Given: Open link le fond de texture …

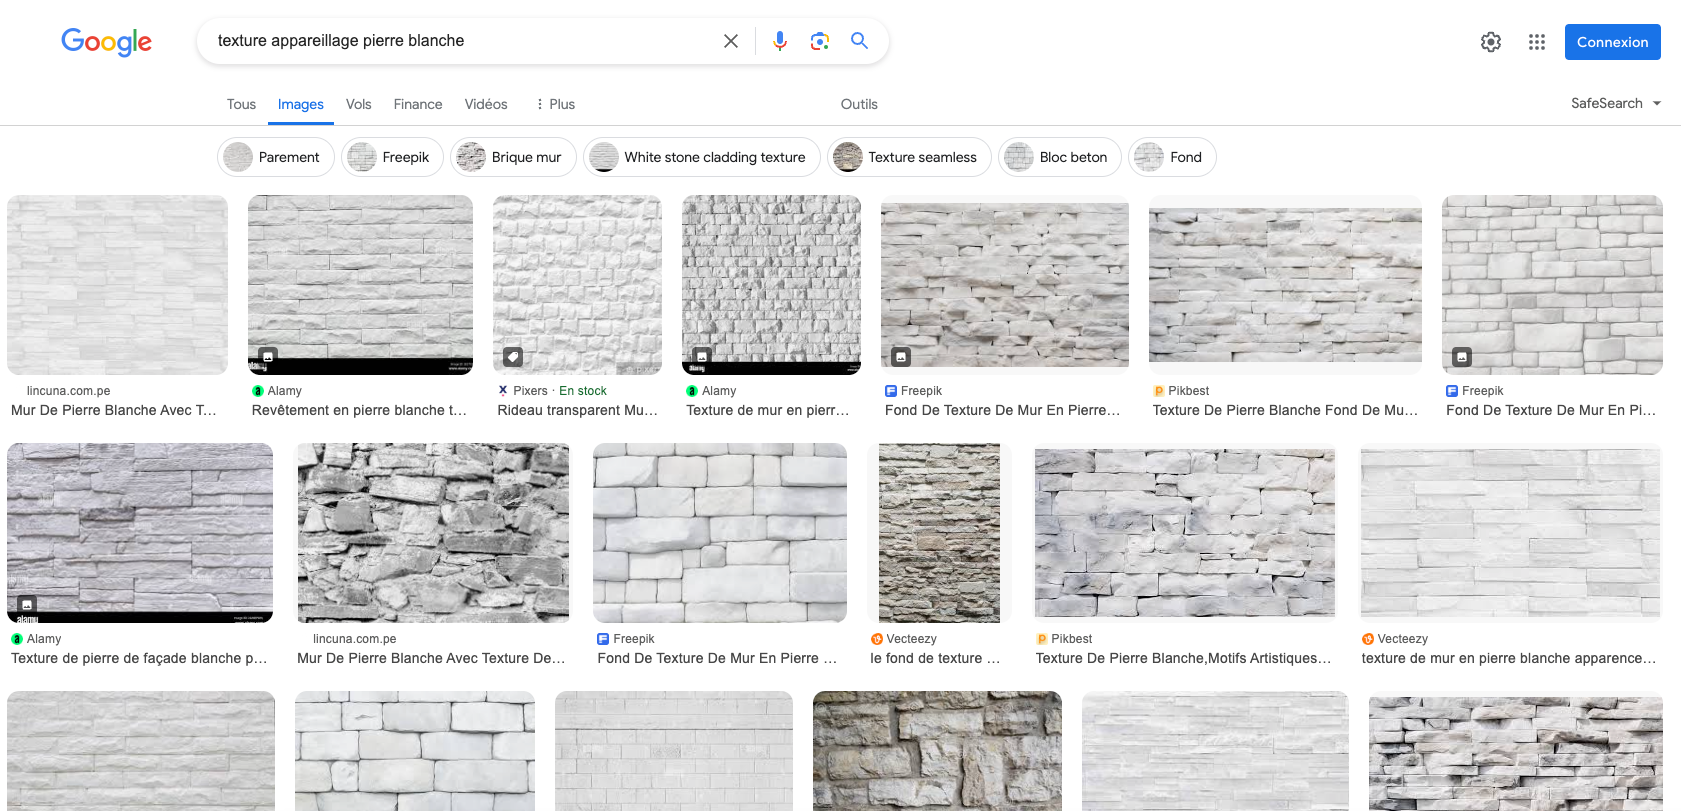Looking at the screenshot, I should tap(935, 658).
